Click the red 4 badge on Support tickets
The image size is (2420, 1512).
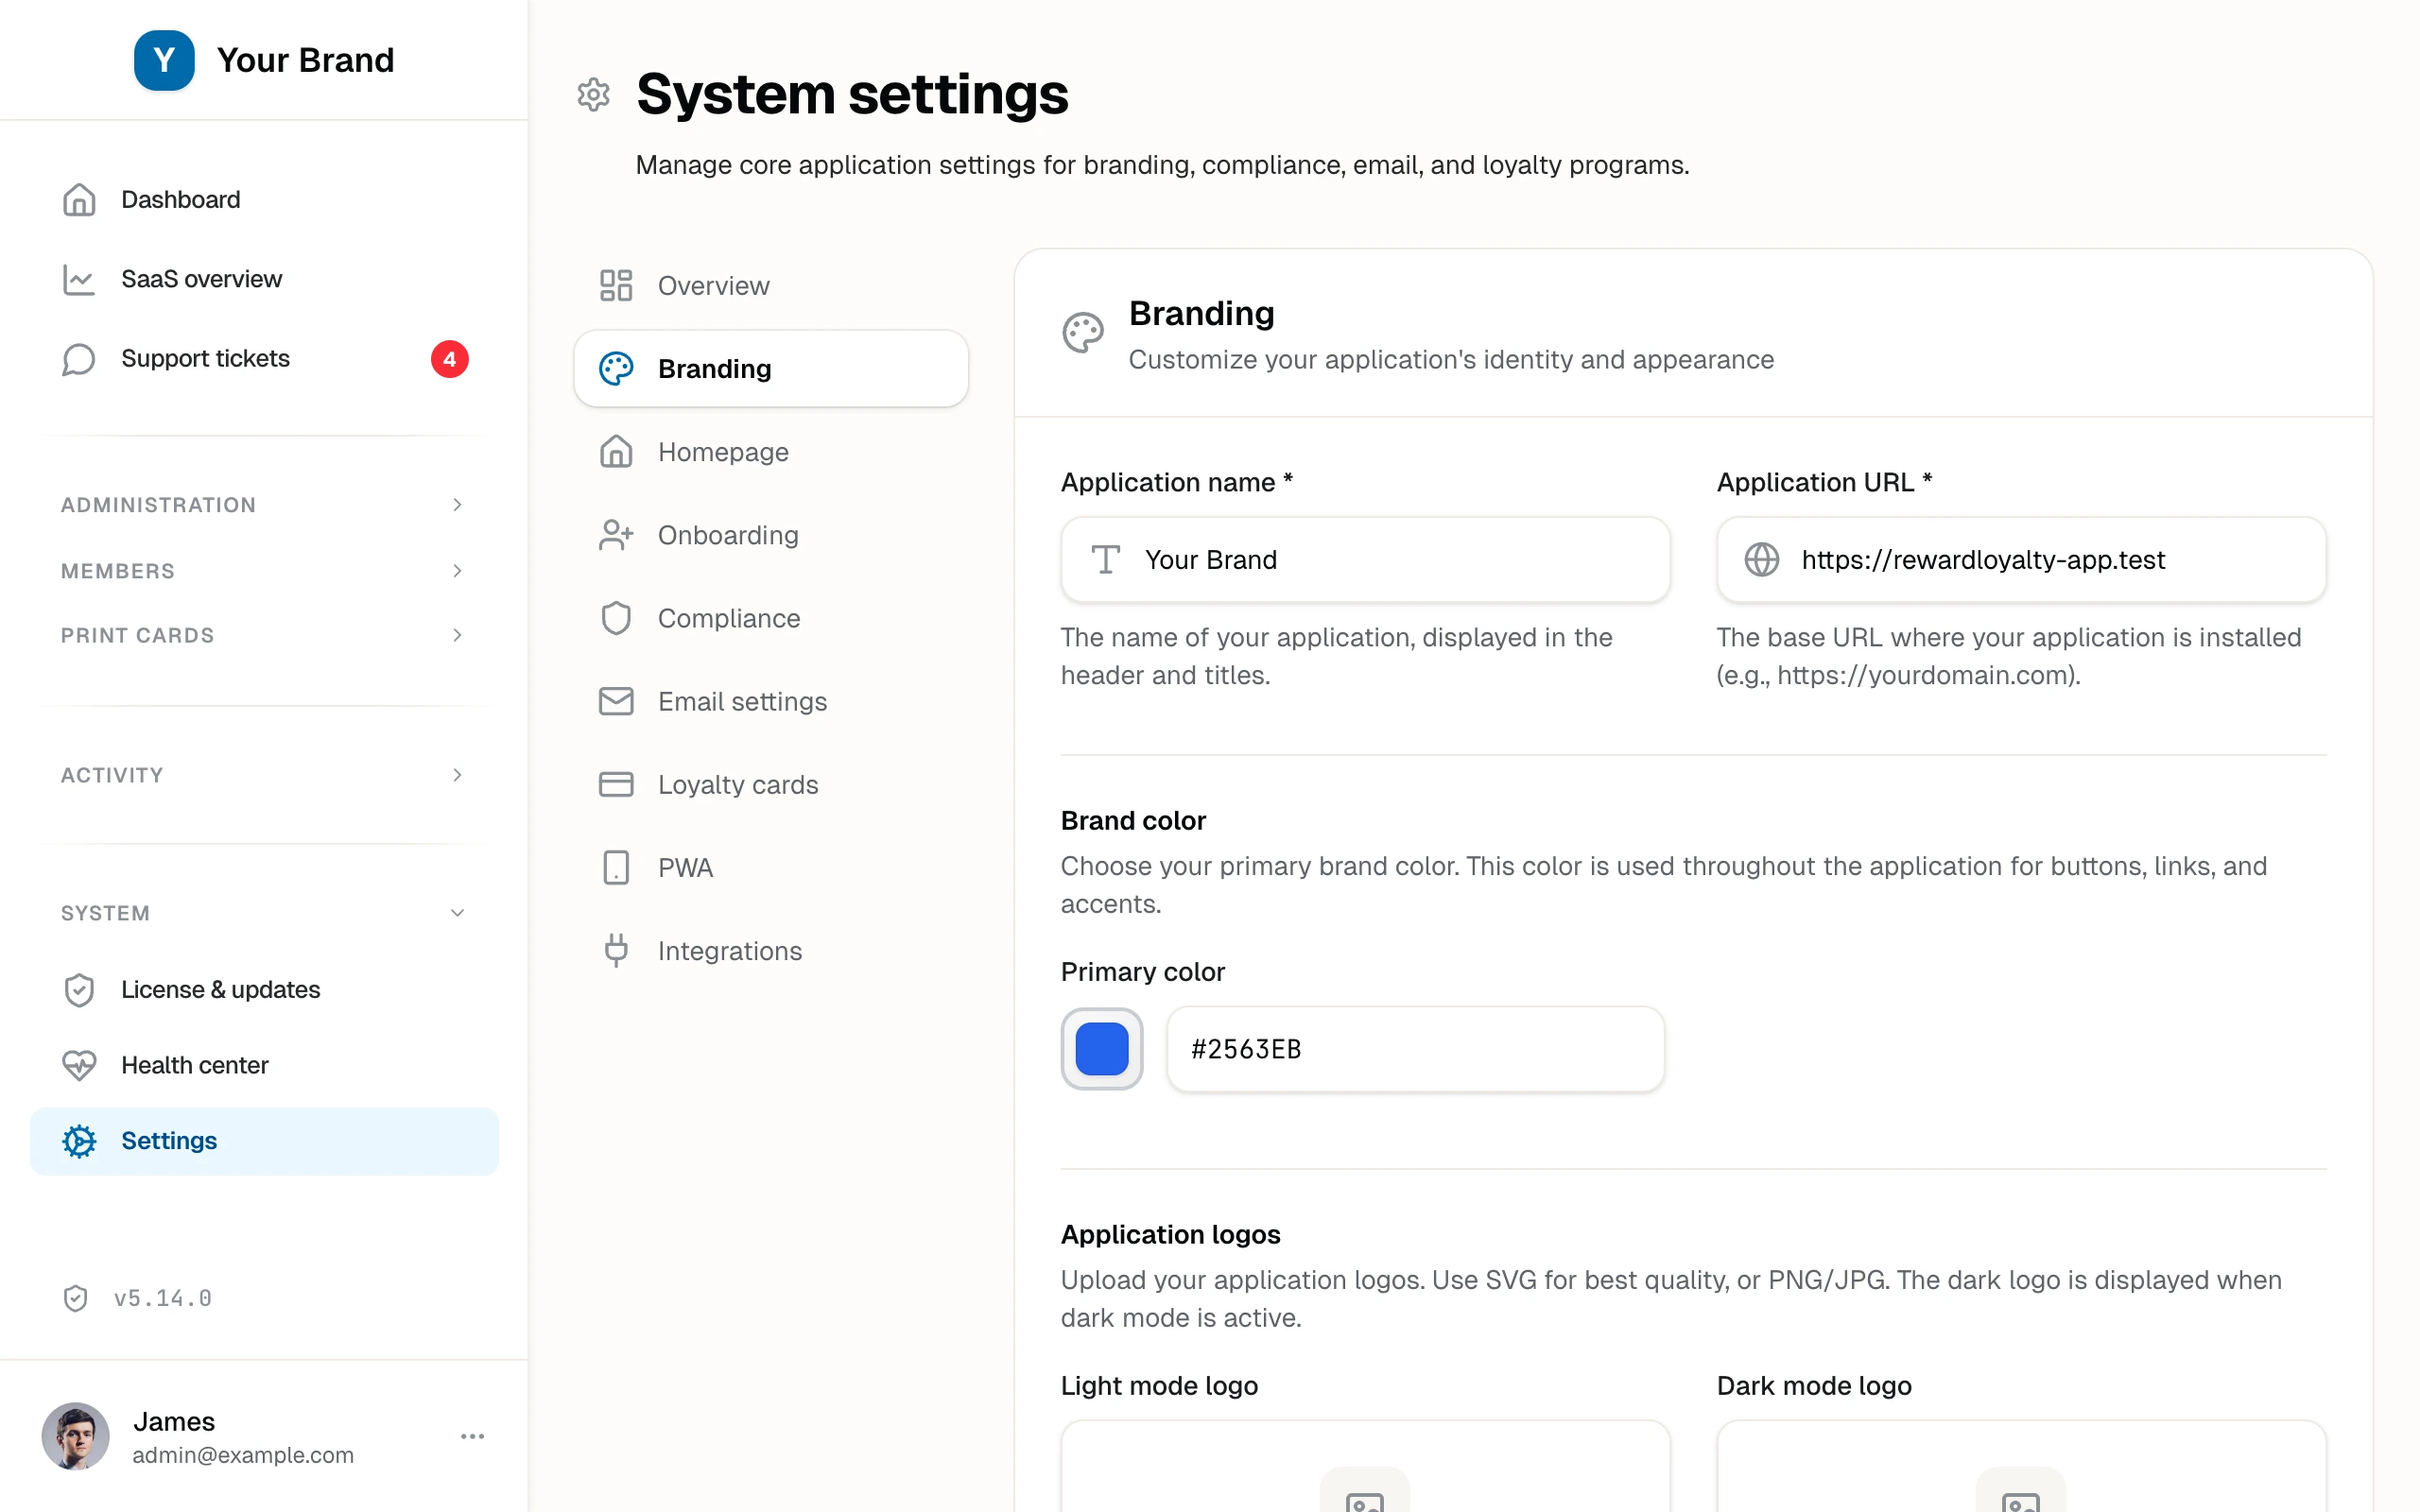point(449,359)
